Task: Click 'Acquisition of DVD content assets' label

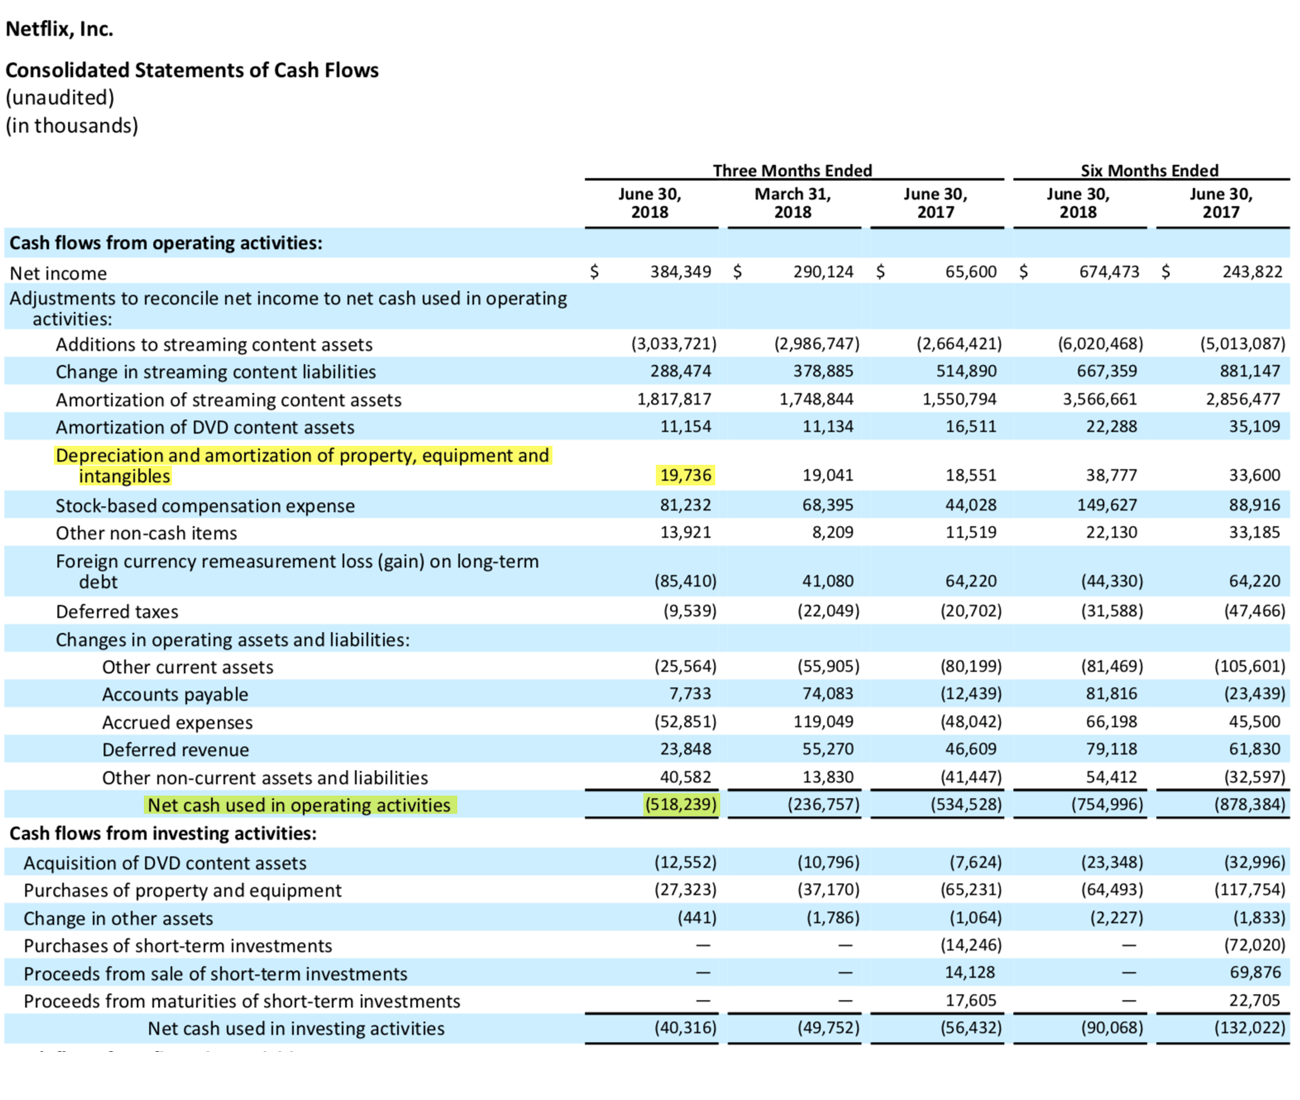Action: coord(165,863)
